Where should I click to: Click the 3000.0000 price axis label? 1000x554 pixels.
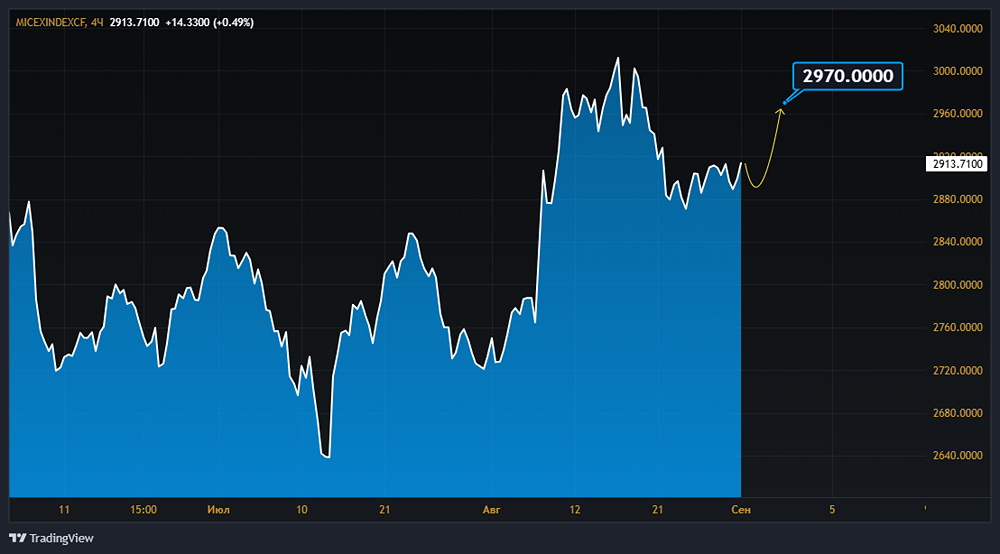pyautogui.click(x=957, y=71)
